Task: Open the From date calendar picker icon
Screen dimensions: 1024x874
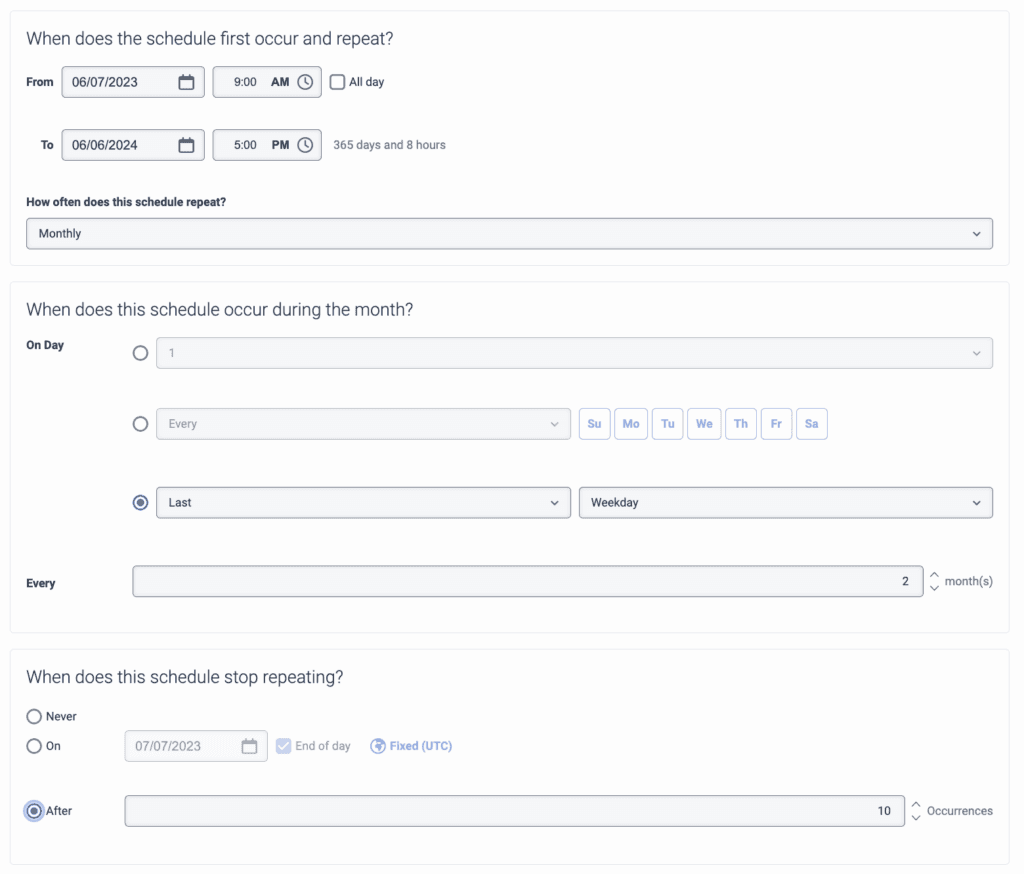Action: coord(186,82)
